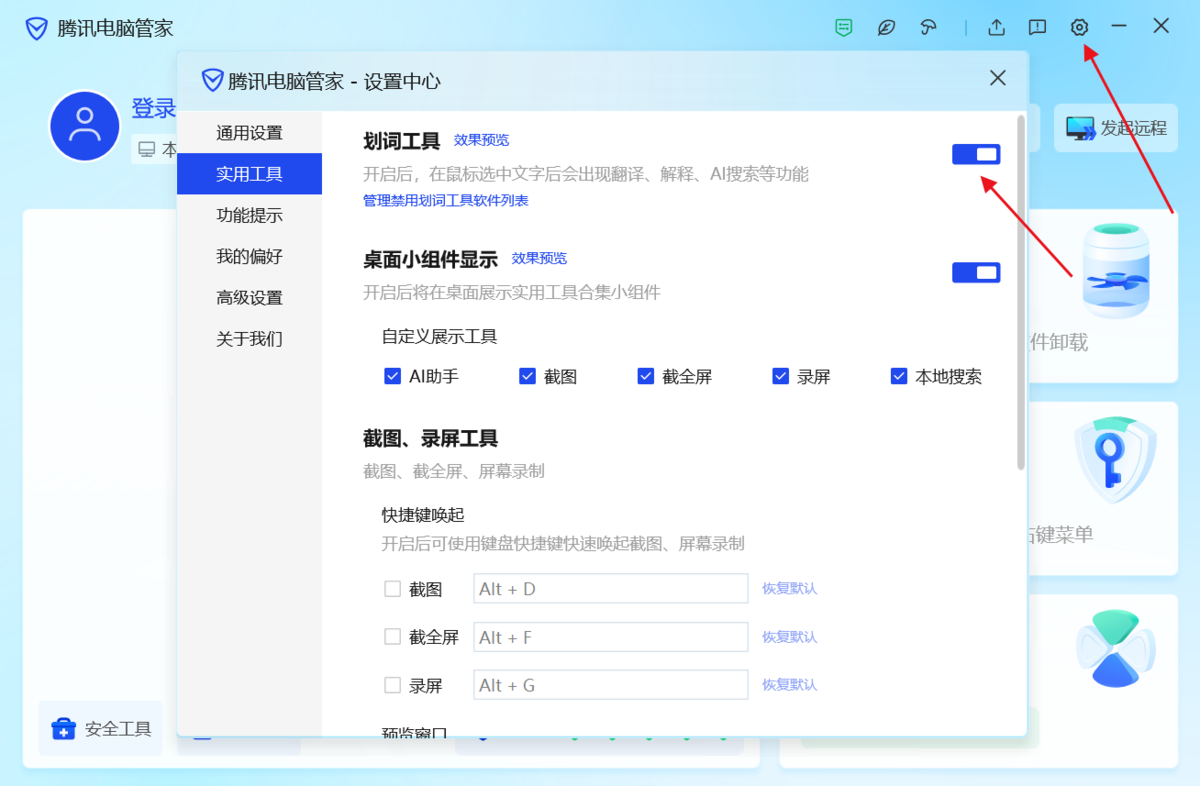Click the upload arrow icon in title bar
Screen dimensions: 1200x786
[996, 27]
